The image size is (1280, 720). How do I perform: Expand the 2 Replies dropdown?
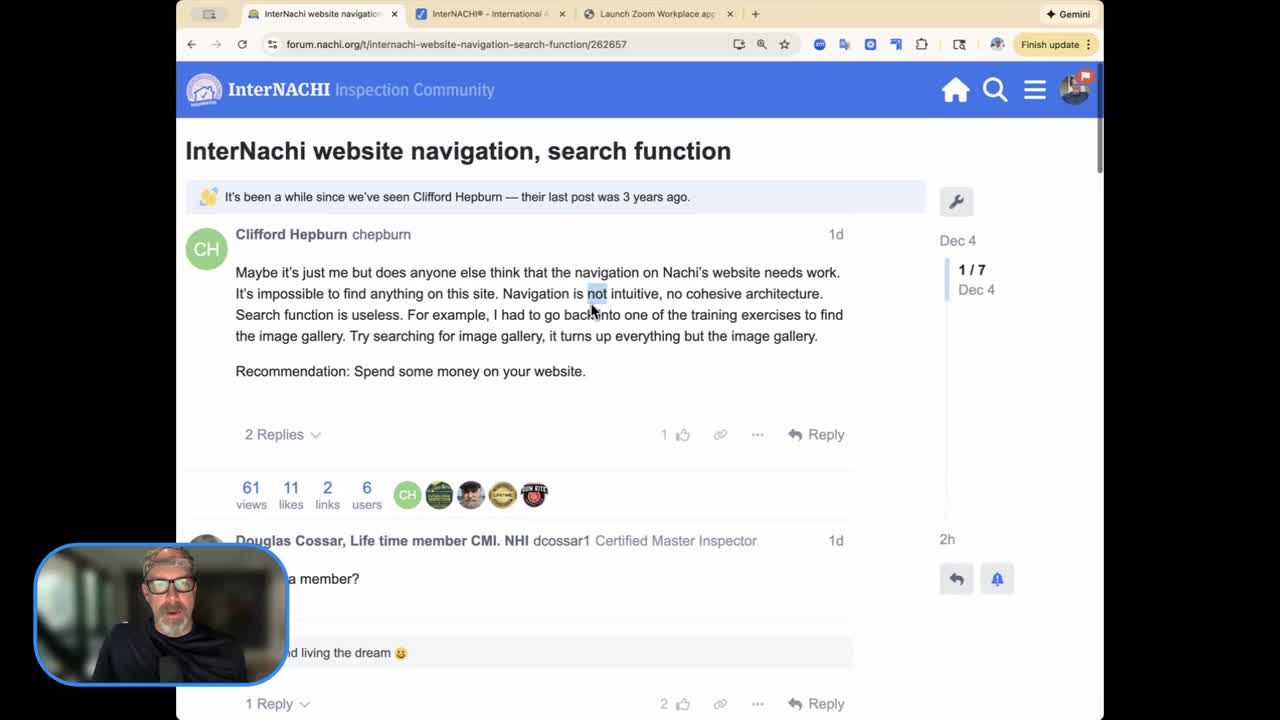coord(283,435)
